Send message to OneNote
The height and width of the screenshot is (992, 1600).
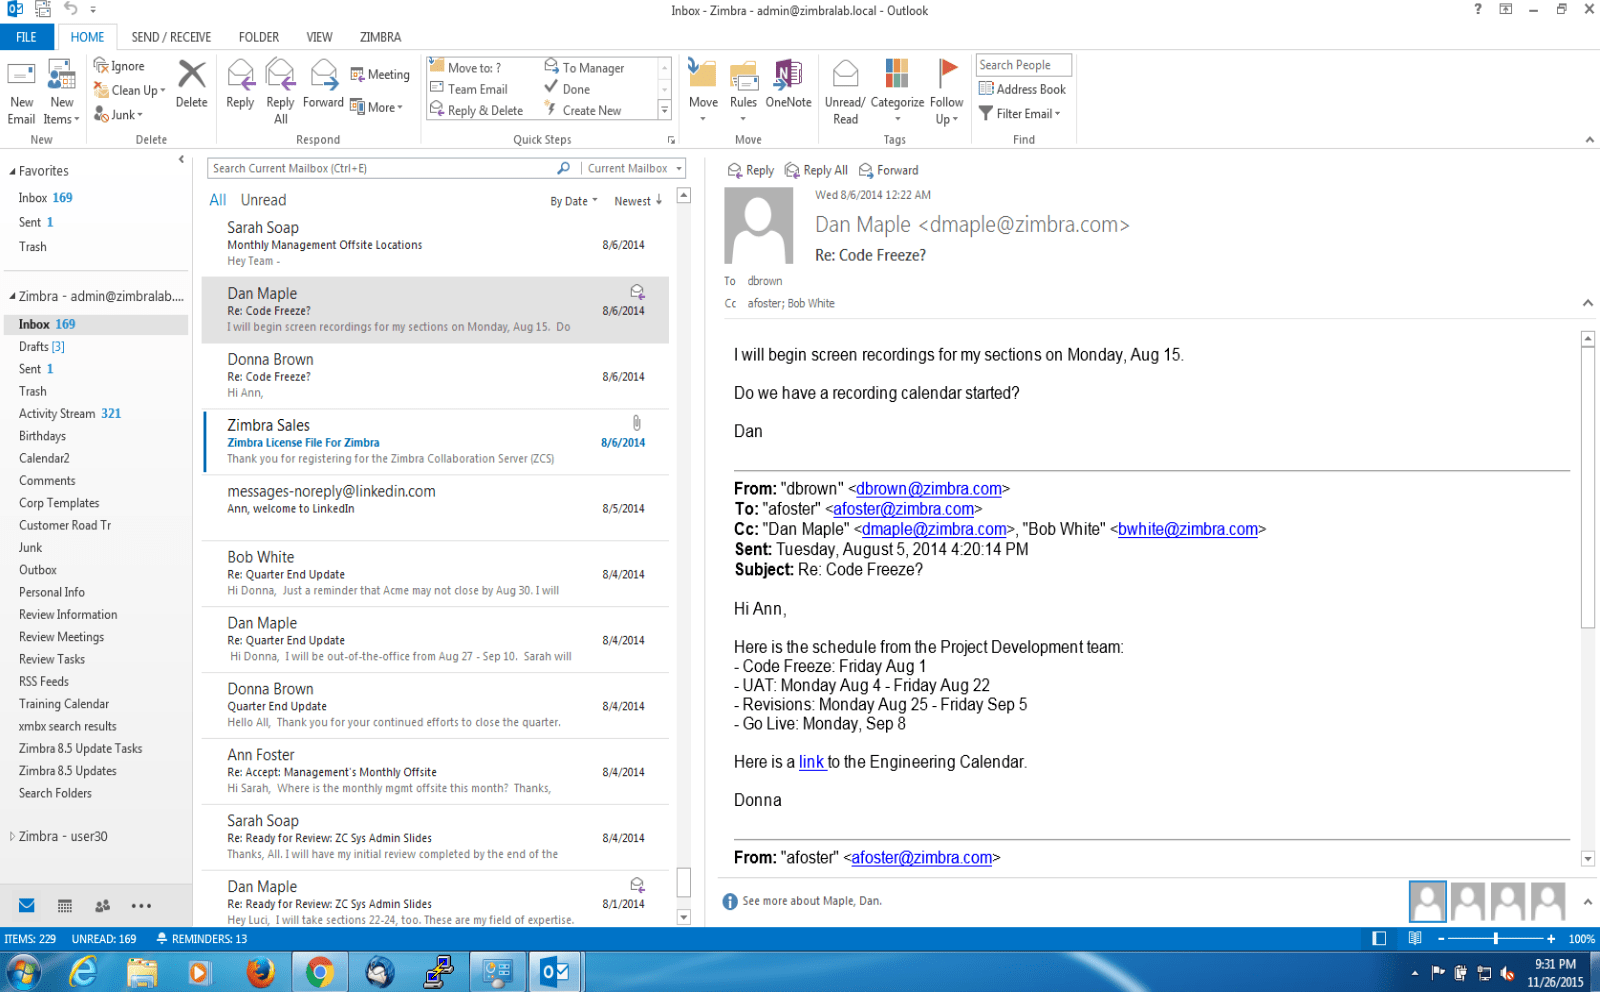click(x=788, y=84)
